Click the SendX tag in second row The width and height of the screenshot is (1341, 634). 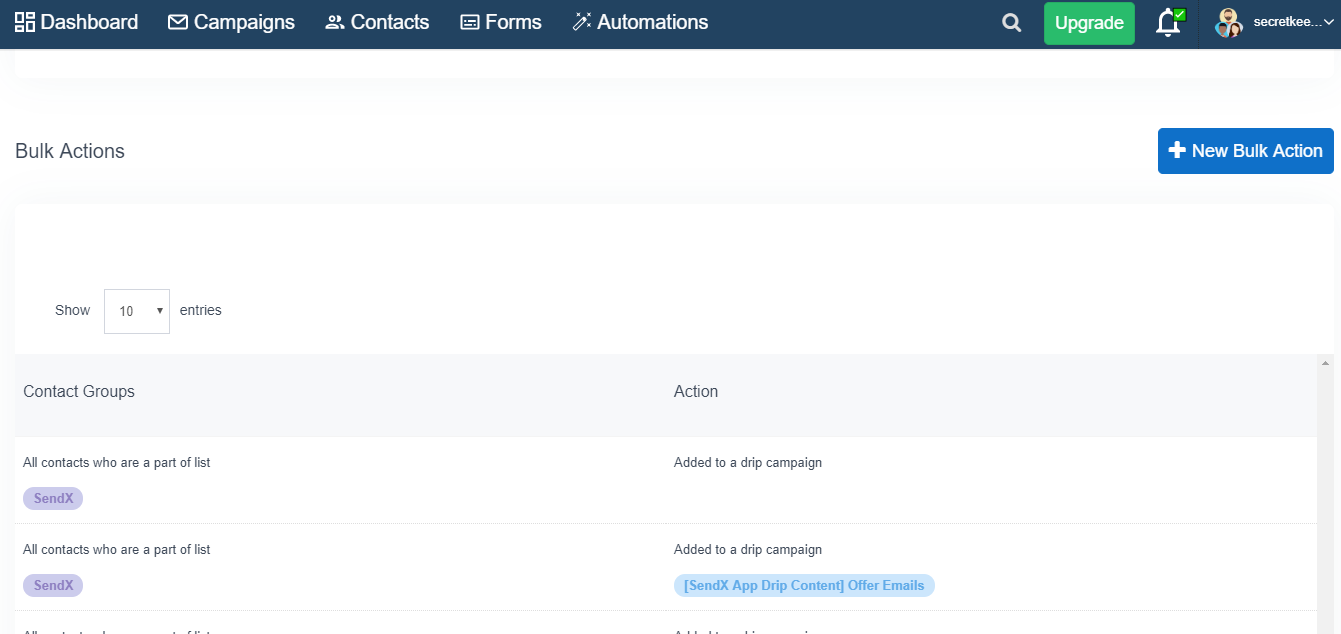(53, 585)
